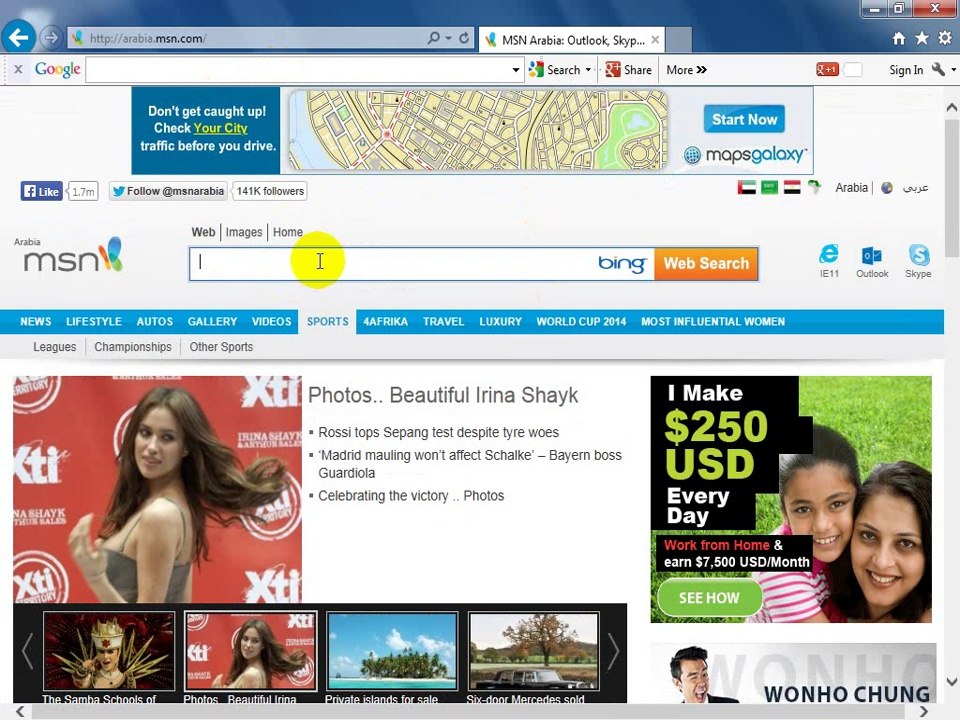Refresh the page with reload icon

(464, 38)
